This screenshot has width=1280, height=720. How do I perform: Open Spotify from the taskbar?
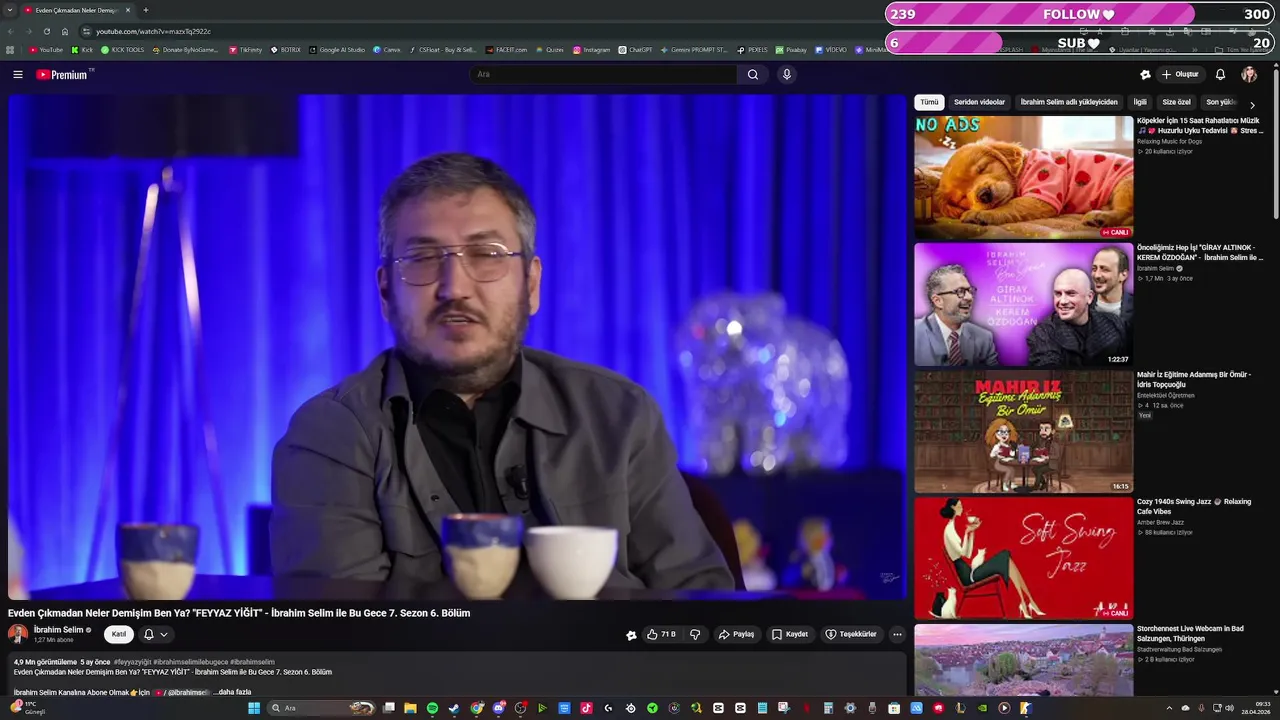click(x=432, y=708)
